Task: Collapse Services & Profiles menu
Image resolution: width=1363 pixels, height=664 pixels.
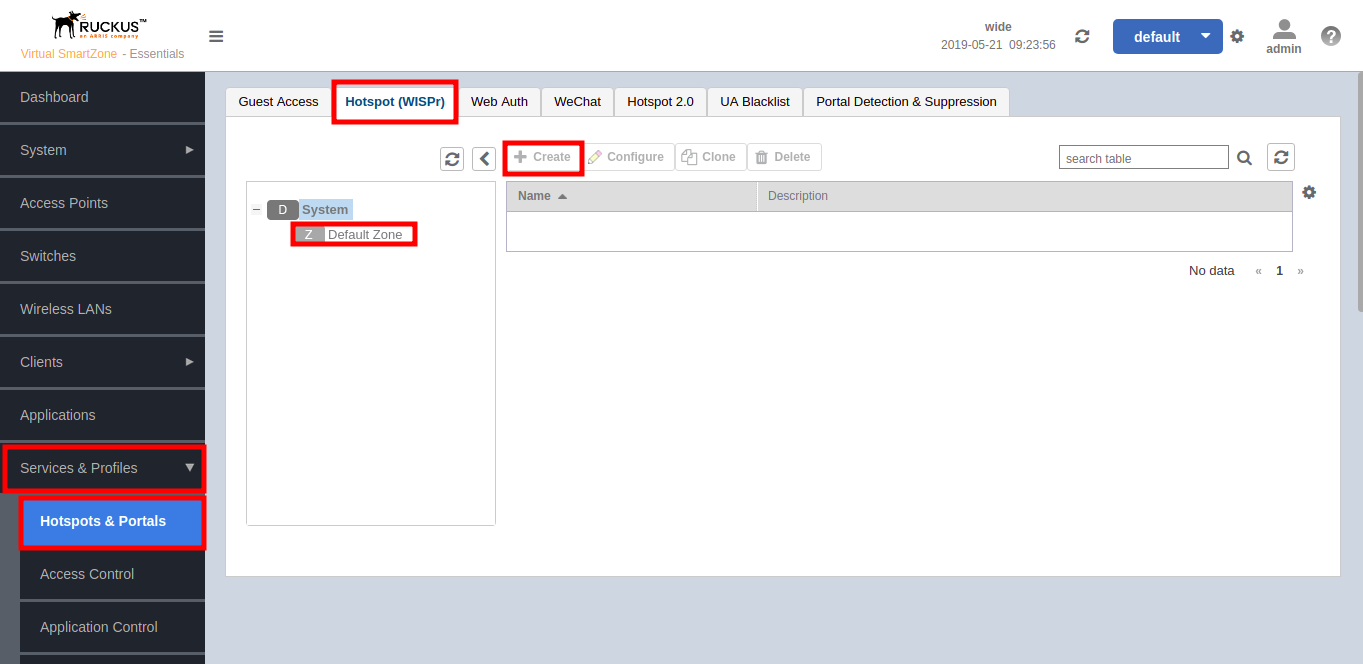Action: pyautogui.click(x=190, y=467)
